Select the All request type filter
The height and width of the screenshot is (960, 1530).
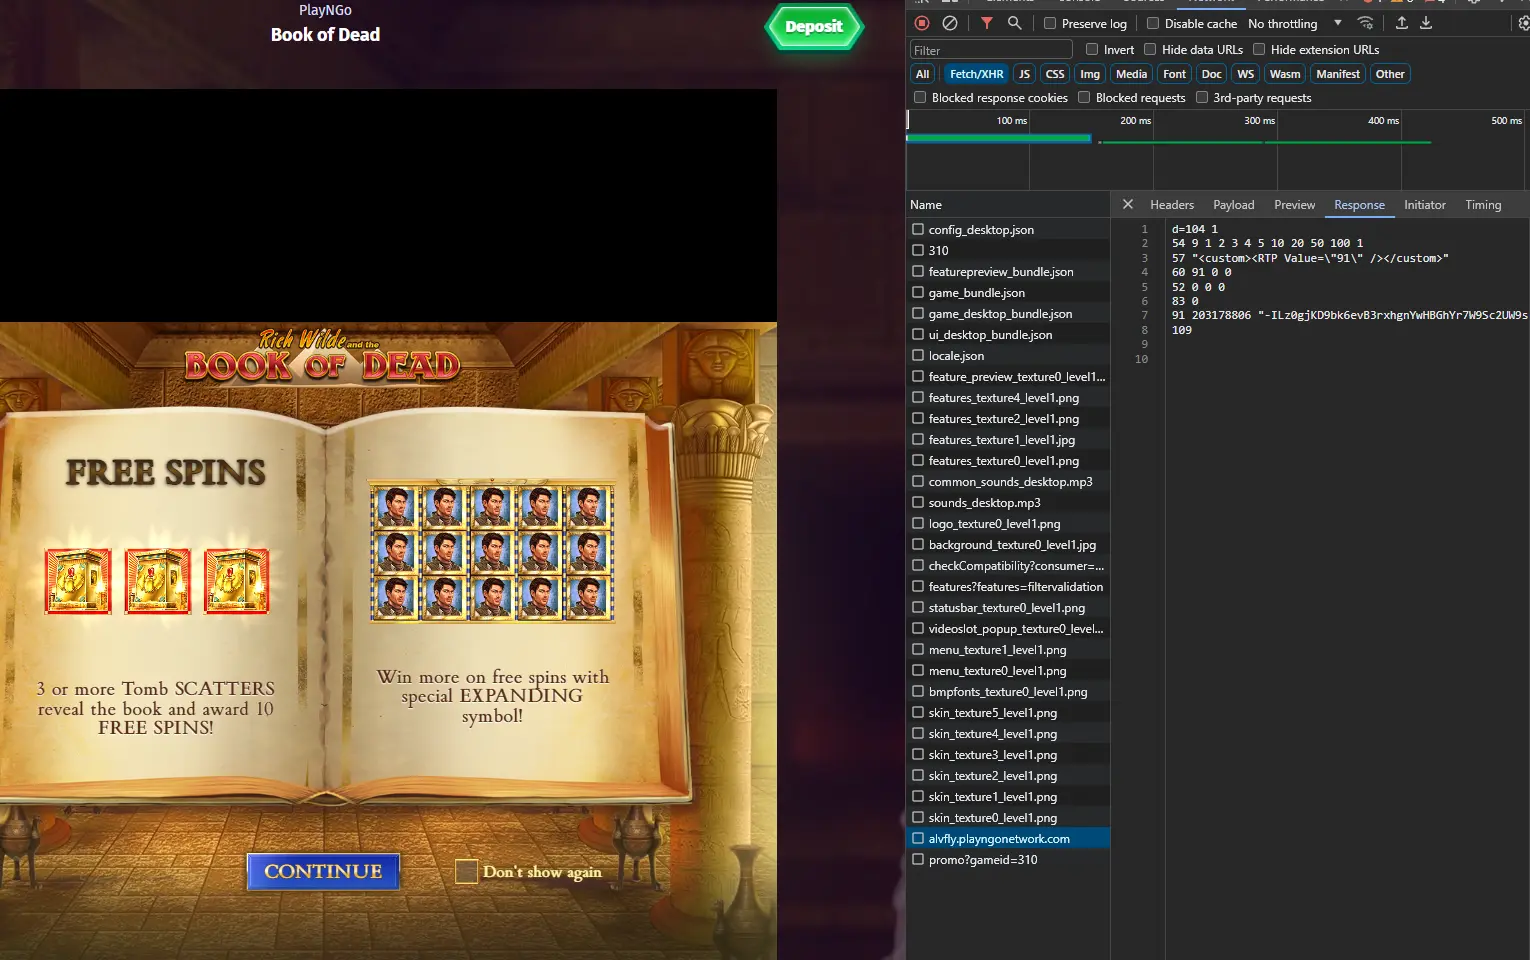click(x=922, y=74)
